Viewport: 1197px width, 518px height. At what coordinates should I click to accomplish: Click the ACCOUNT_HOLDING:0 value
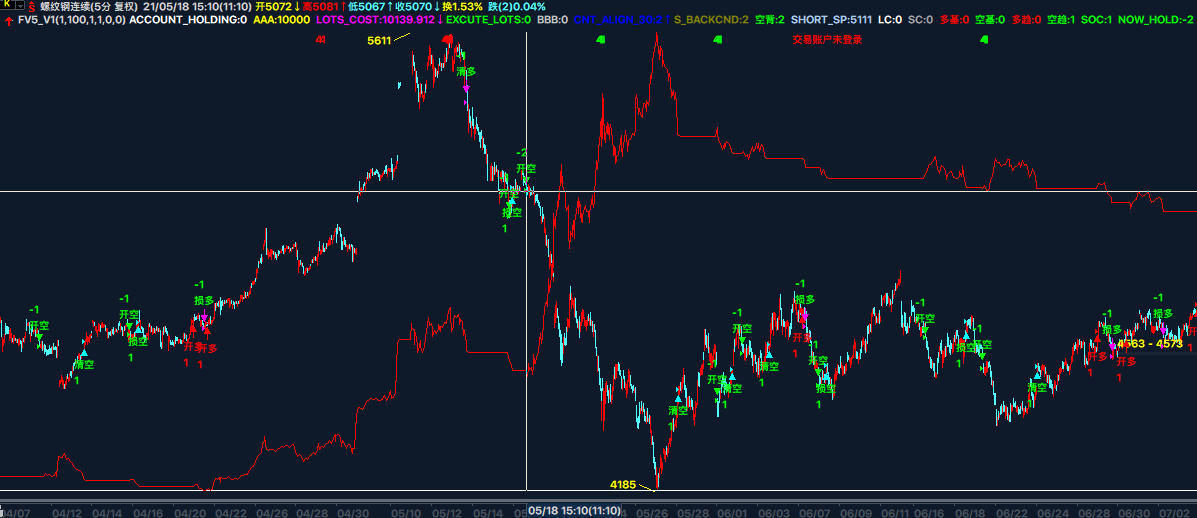(188, 20)
